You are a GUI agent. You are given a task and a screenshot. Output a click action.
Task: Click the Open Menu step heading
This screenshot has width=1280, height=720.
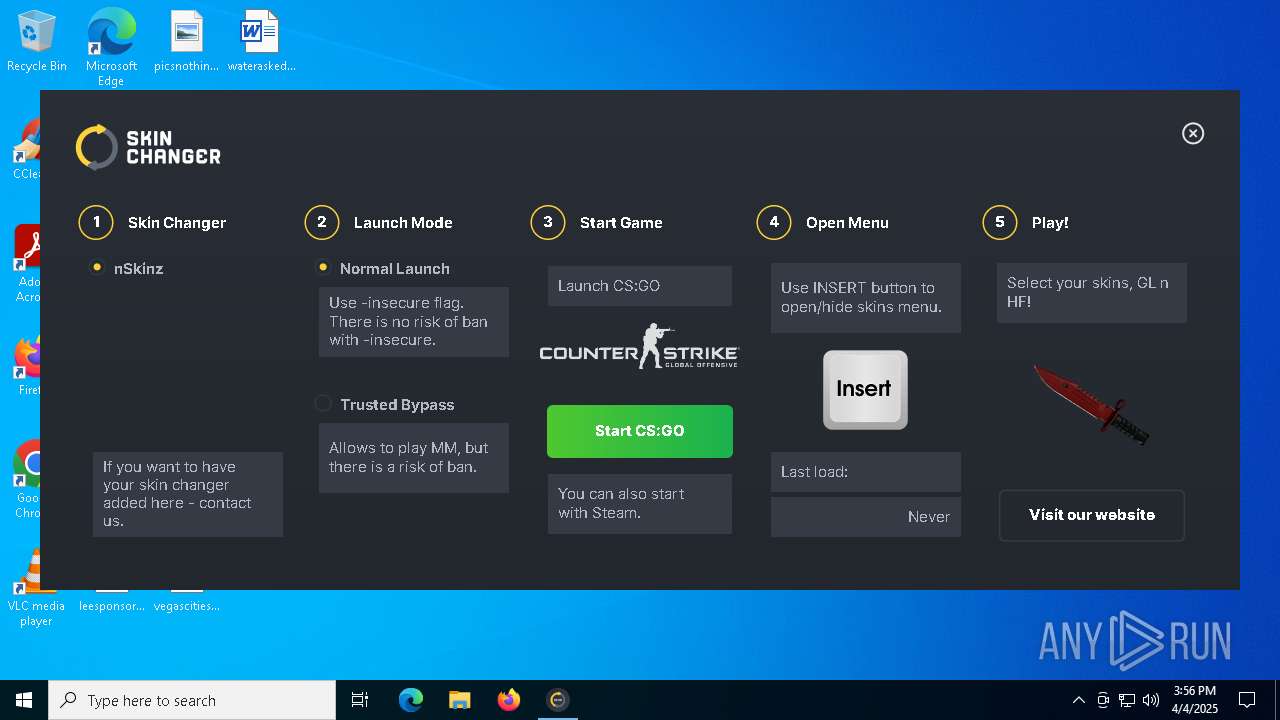pyautogui.click(x=847, y=223)
